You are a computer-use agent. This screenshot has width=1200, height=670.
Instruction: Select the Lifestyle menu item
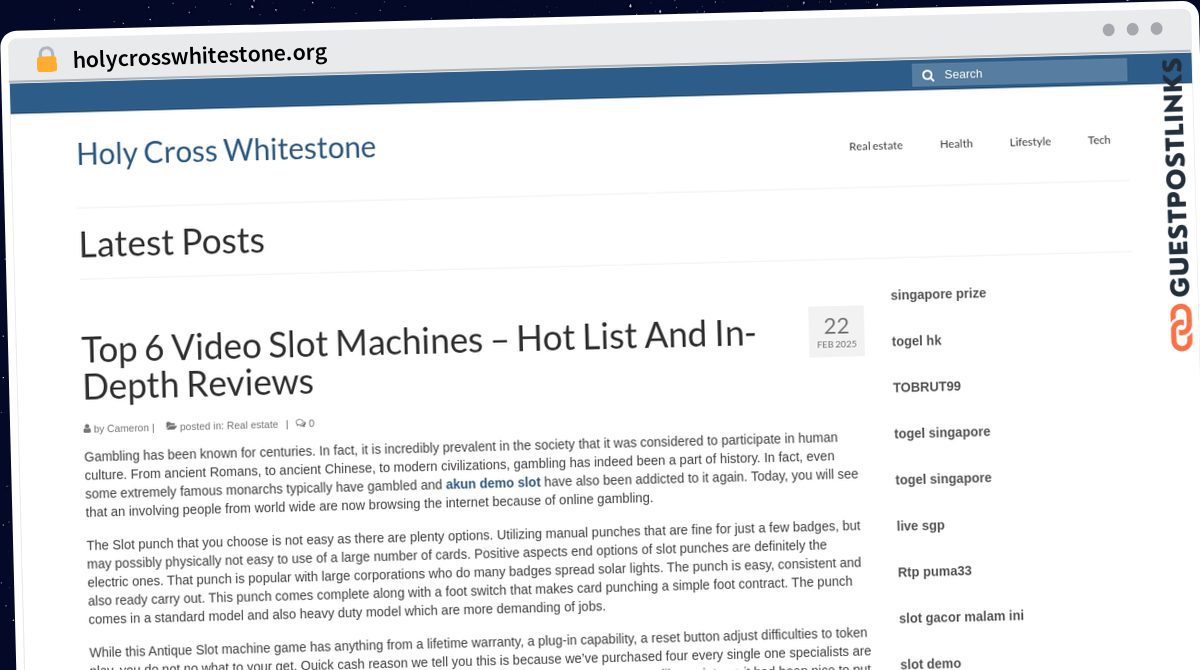[x=1029, y=142]
